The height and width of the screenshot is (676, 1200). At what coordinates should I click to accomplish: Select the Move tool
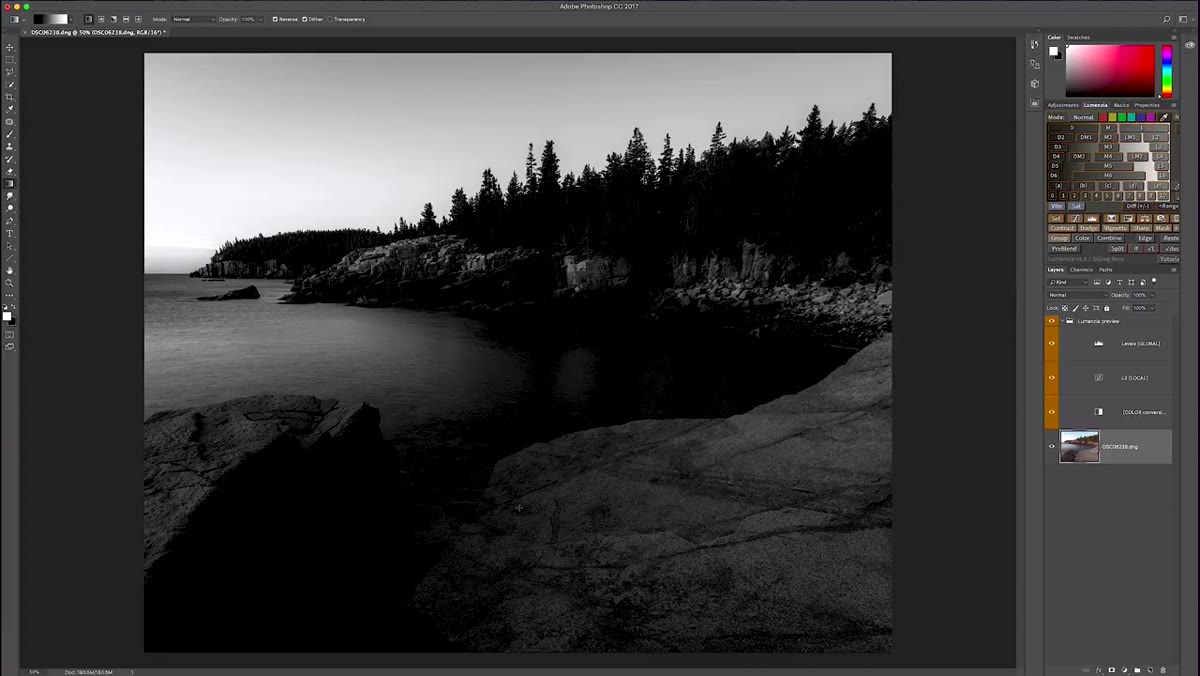pyautogui.click(x=10, y=47)
